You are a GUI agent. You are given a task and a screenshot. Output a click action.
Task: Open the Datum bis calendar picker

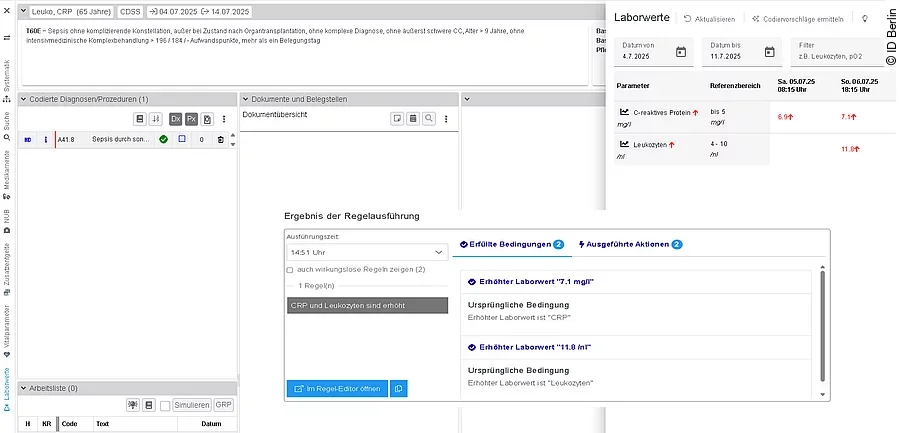point(769,52)
